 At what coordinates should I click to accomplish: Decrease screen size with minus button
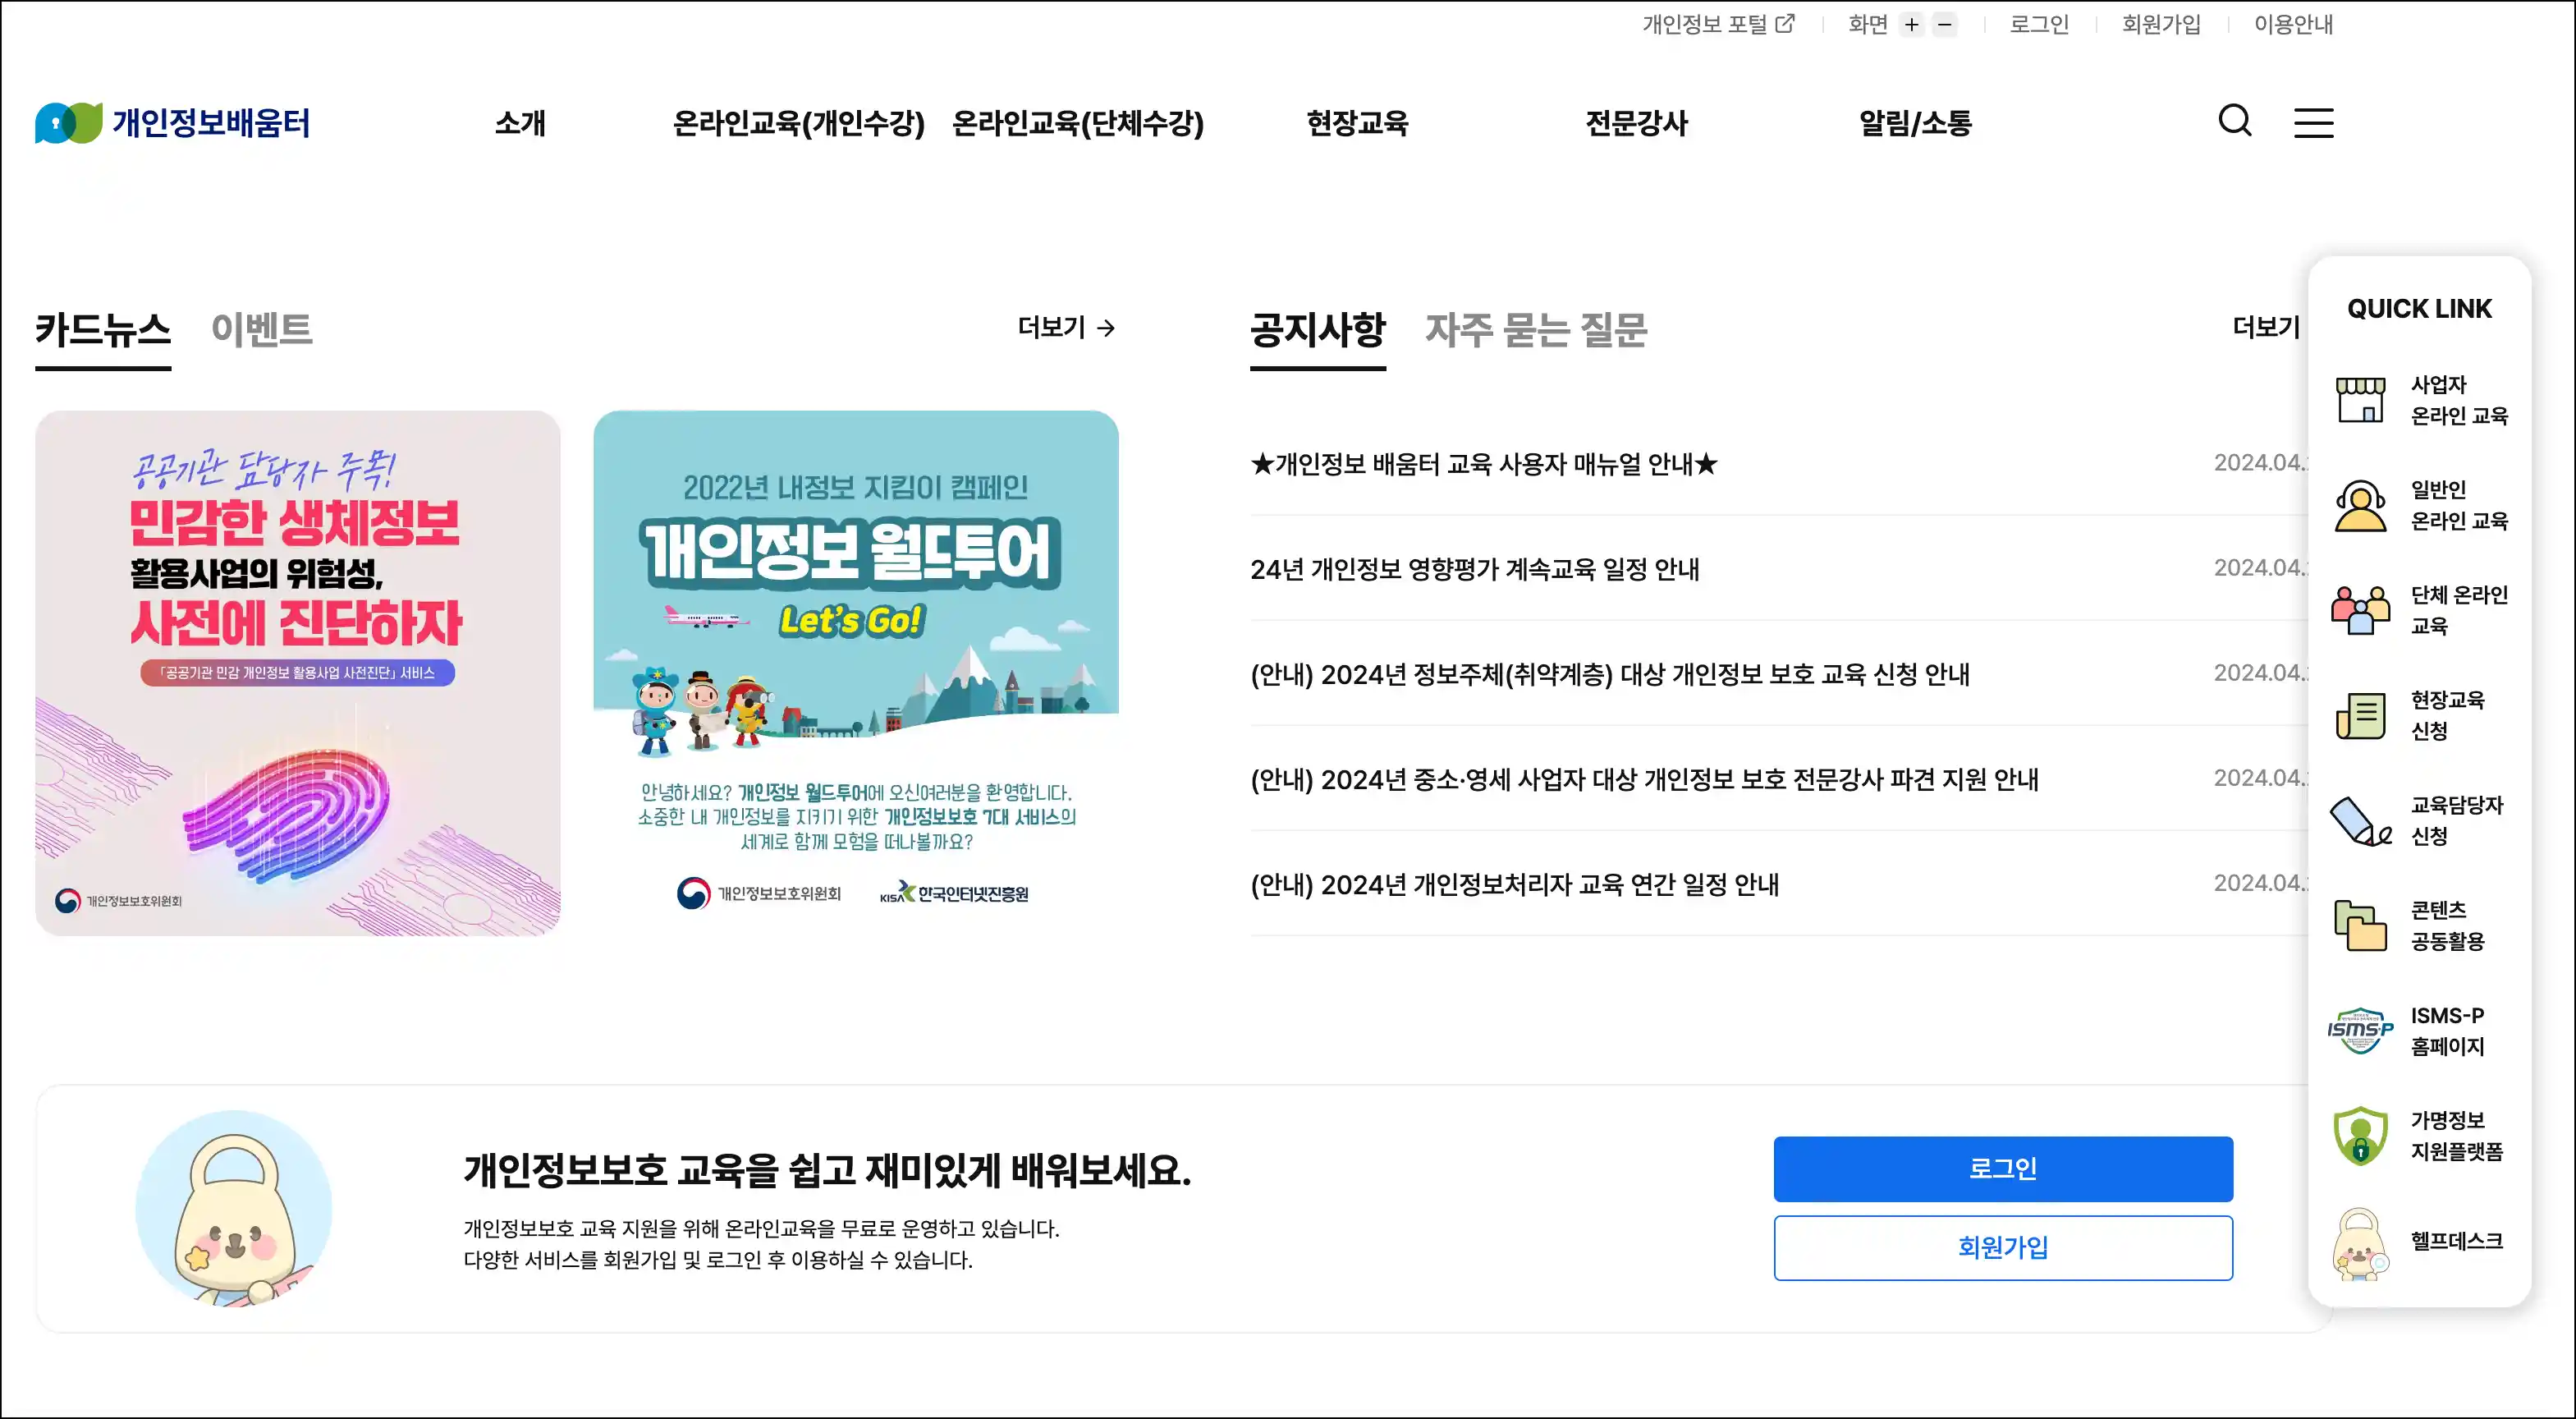coord(1944,25)
